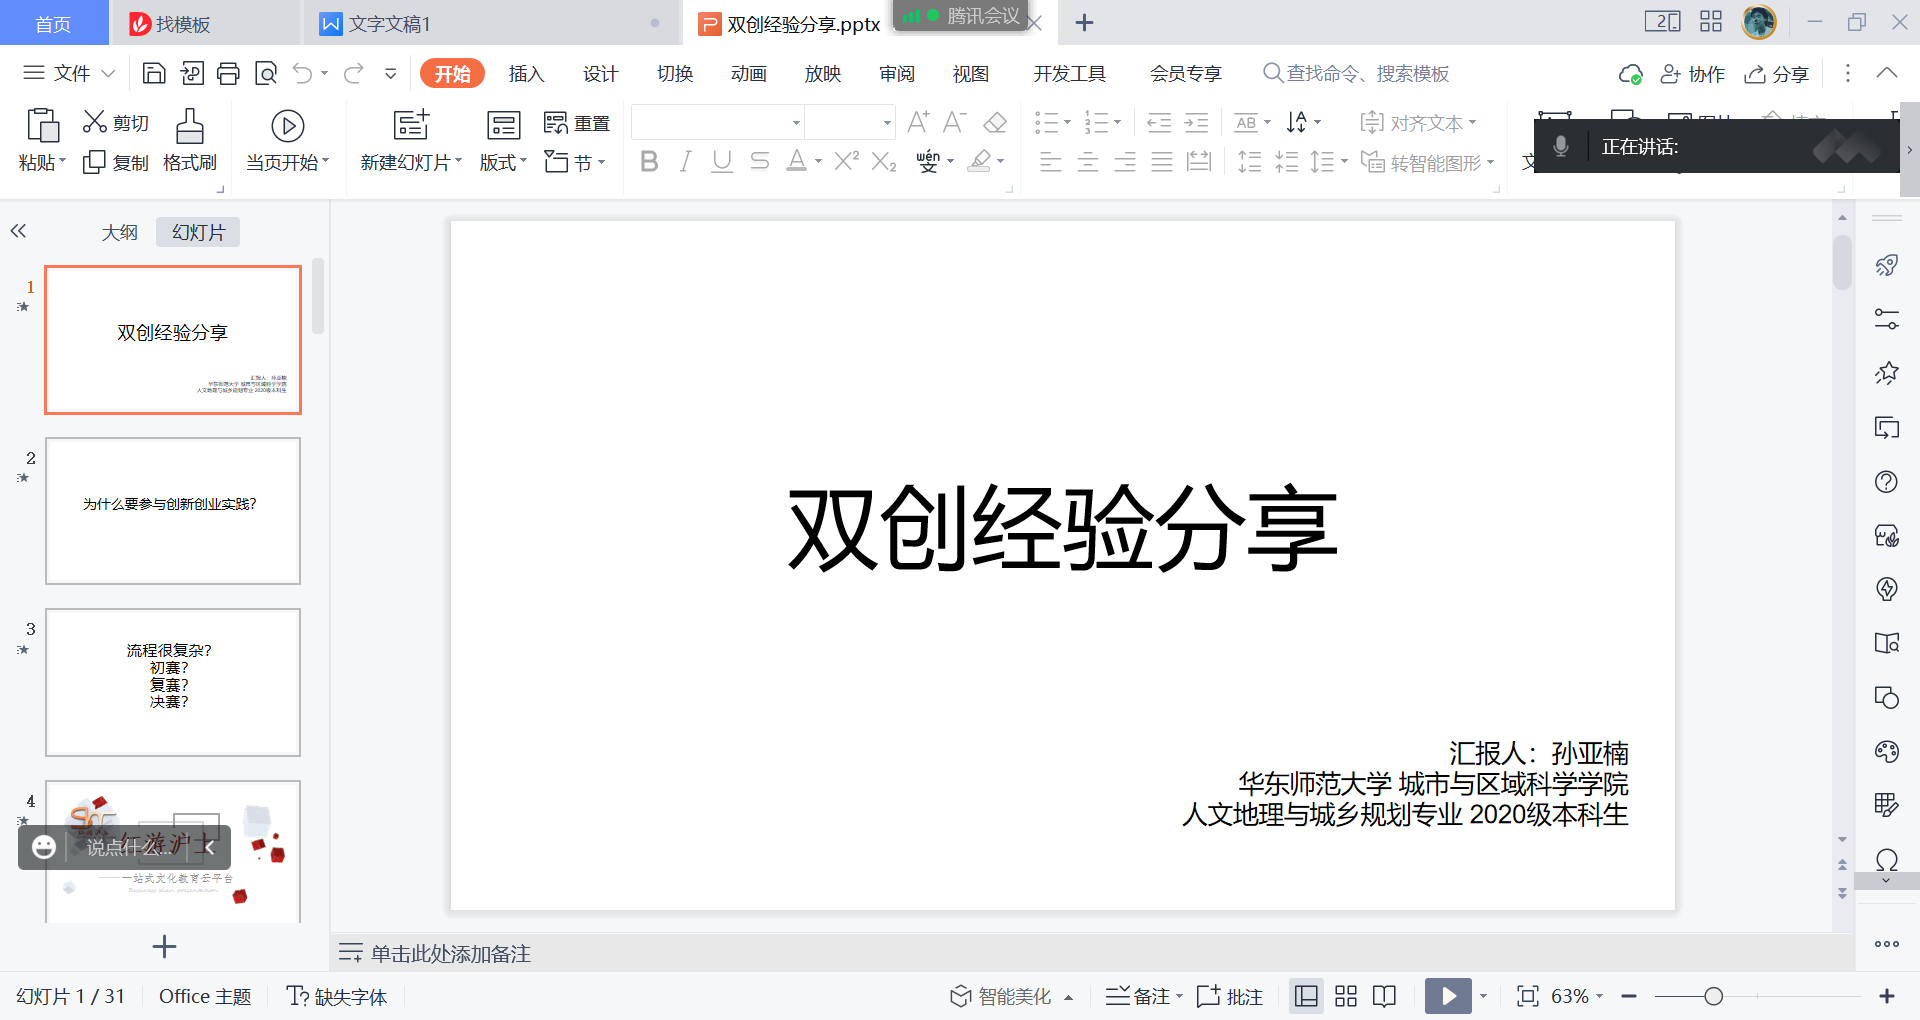Toggle the Normal view button in status bar

point(1306,996)
